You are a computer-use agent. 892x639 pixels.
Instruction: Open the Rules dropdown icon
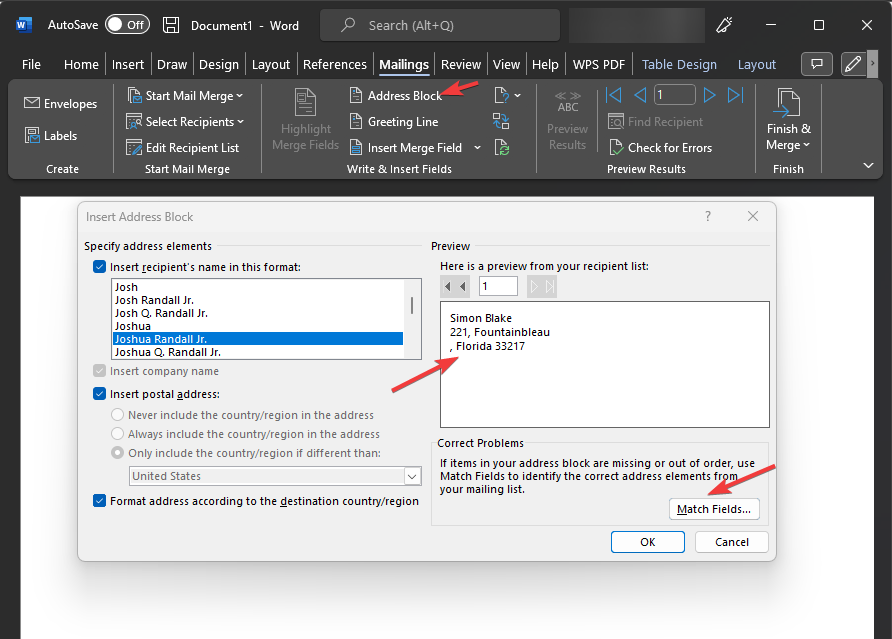point(507,96)
